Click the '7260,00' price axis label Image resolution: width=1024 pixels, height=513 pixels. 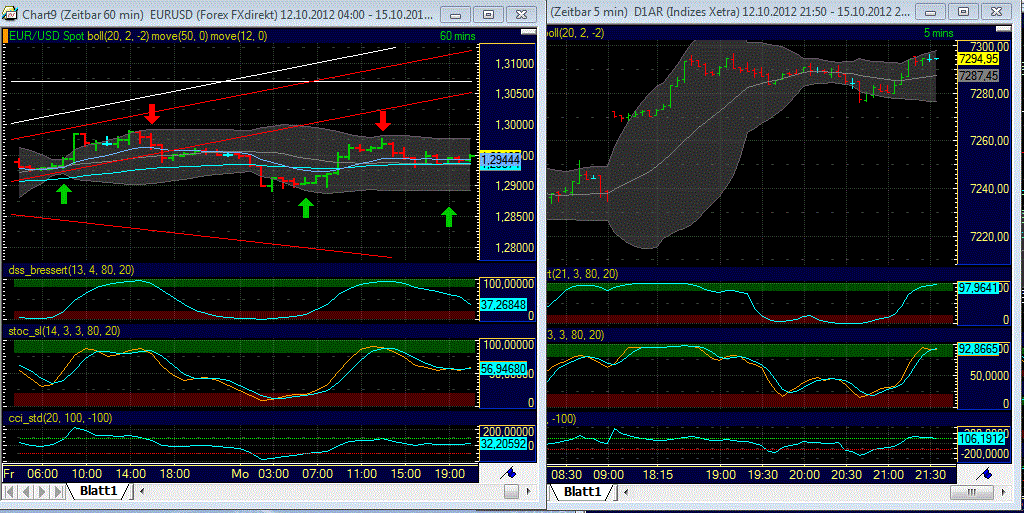[x=989, y=141]
